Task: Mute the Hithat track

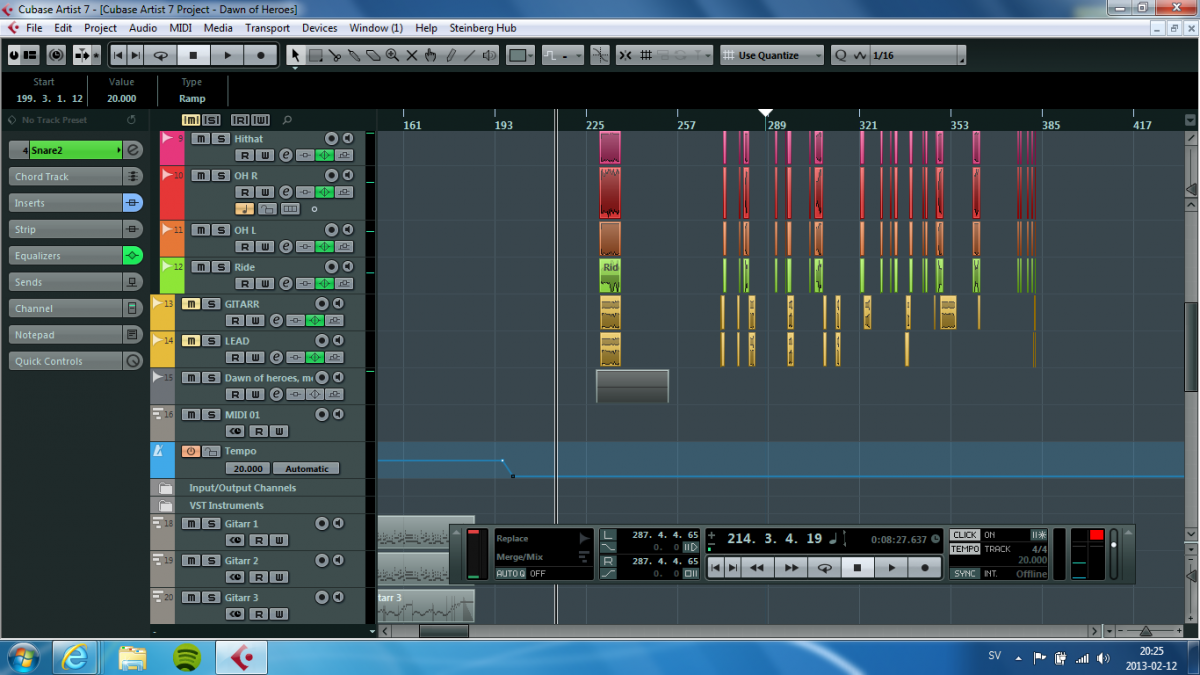Action: point(200,139)
